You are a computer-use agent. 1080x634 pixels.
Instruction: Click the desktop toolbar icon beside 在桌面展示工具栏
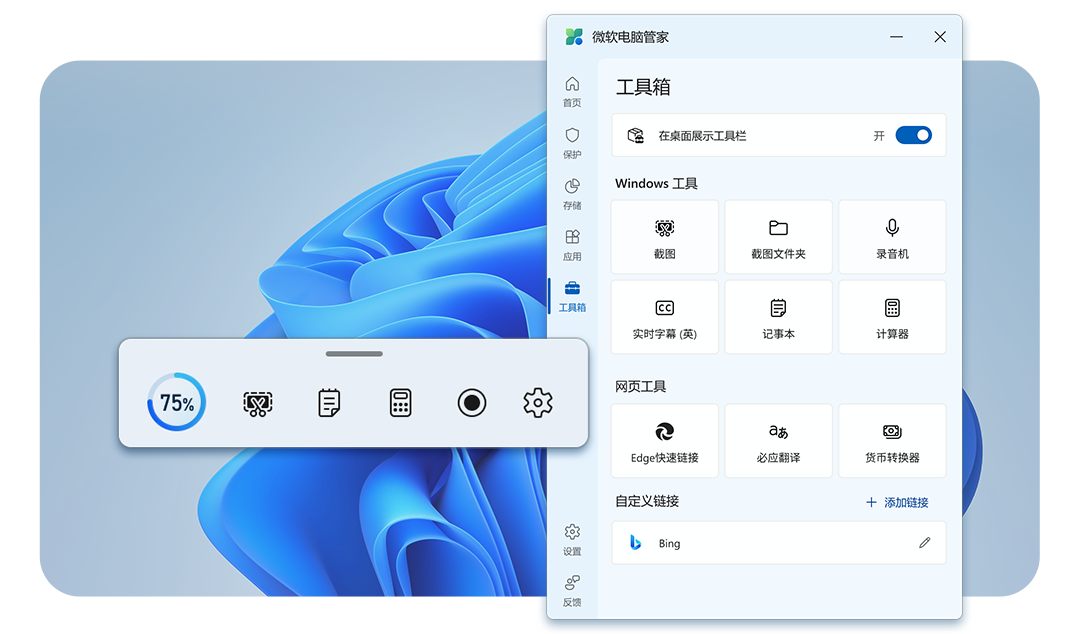635,135
